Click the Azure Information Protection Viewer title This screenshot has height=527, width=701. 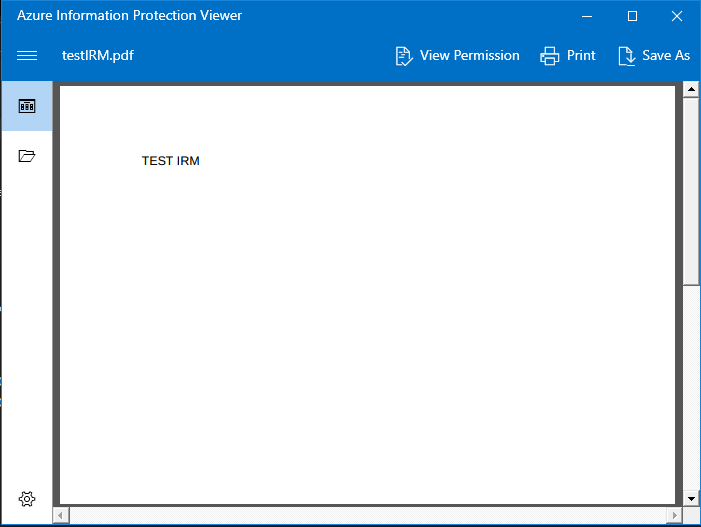[129, 16]
